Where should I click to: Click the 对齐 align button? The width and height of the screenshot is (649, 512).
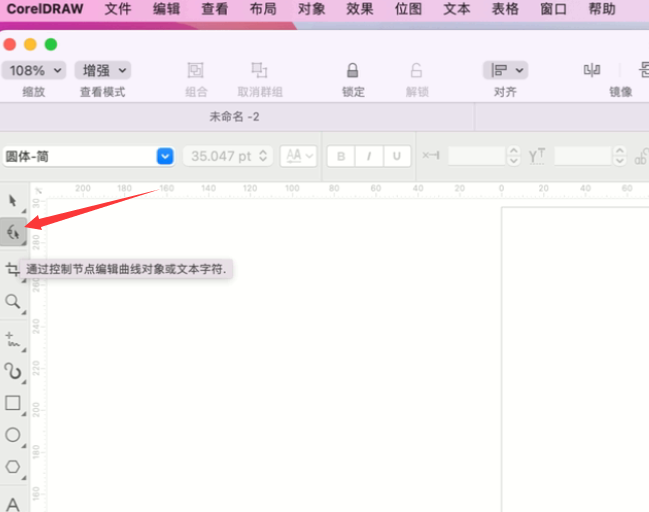[505, 71]
